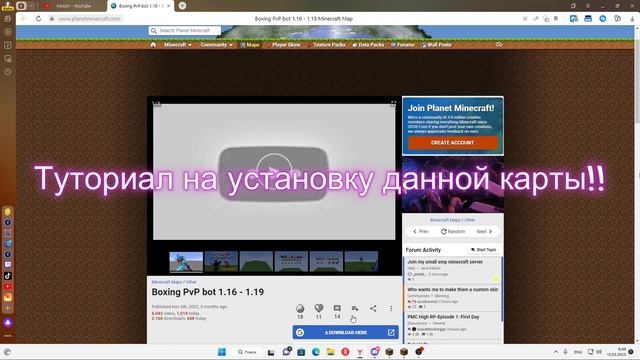Open the Windows Start menu
This screenshot has width=640, height=360.
tap(222, 352)
